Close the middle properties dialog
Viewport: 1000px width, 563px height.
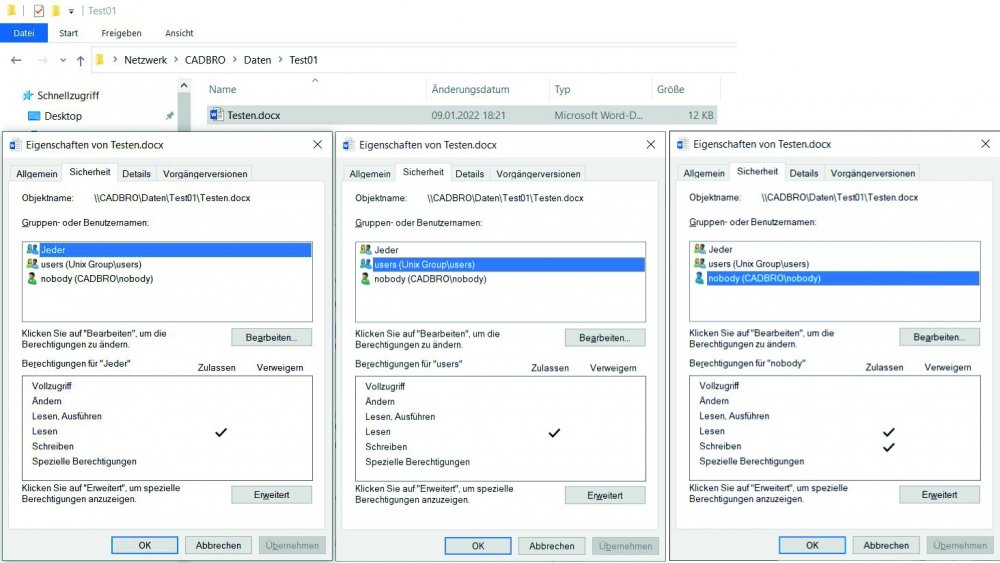click(x=651, y=145)
